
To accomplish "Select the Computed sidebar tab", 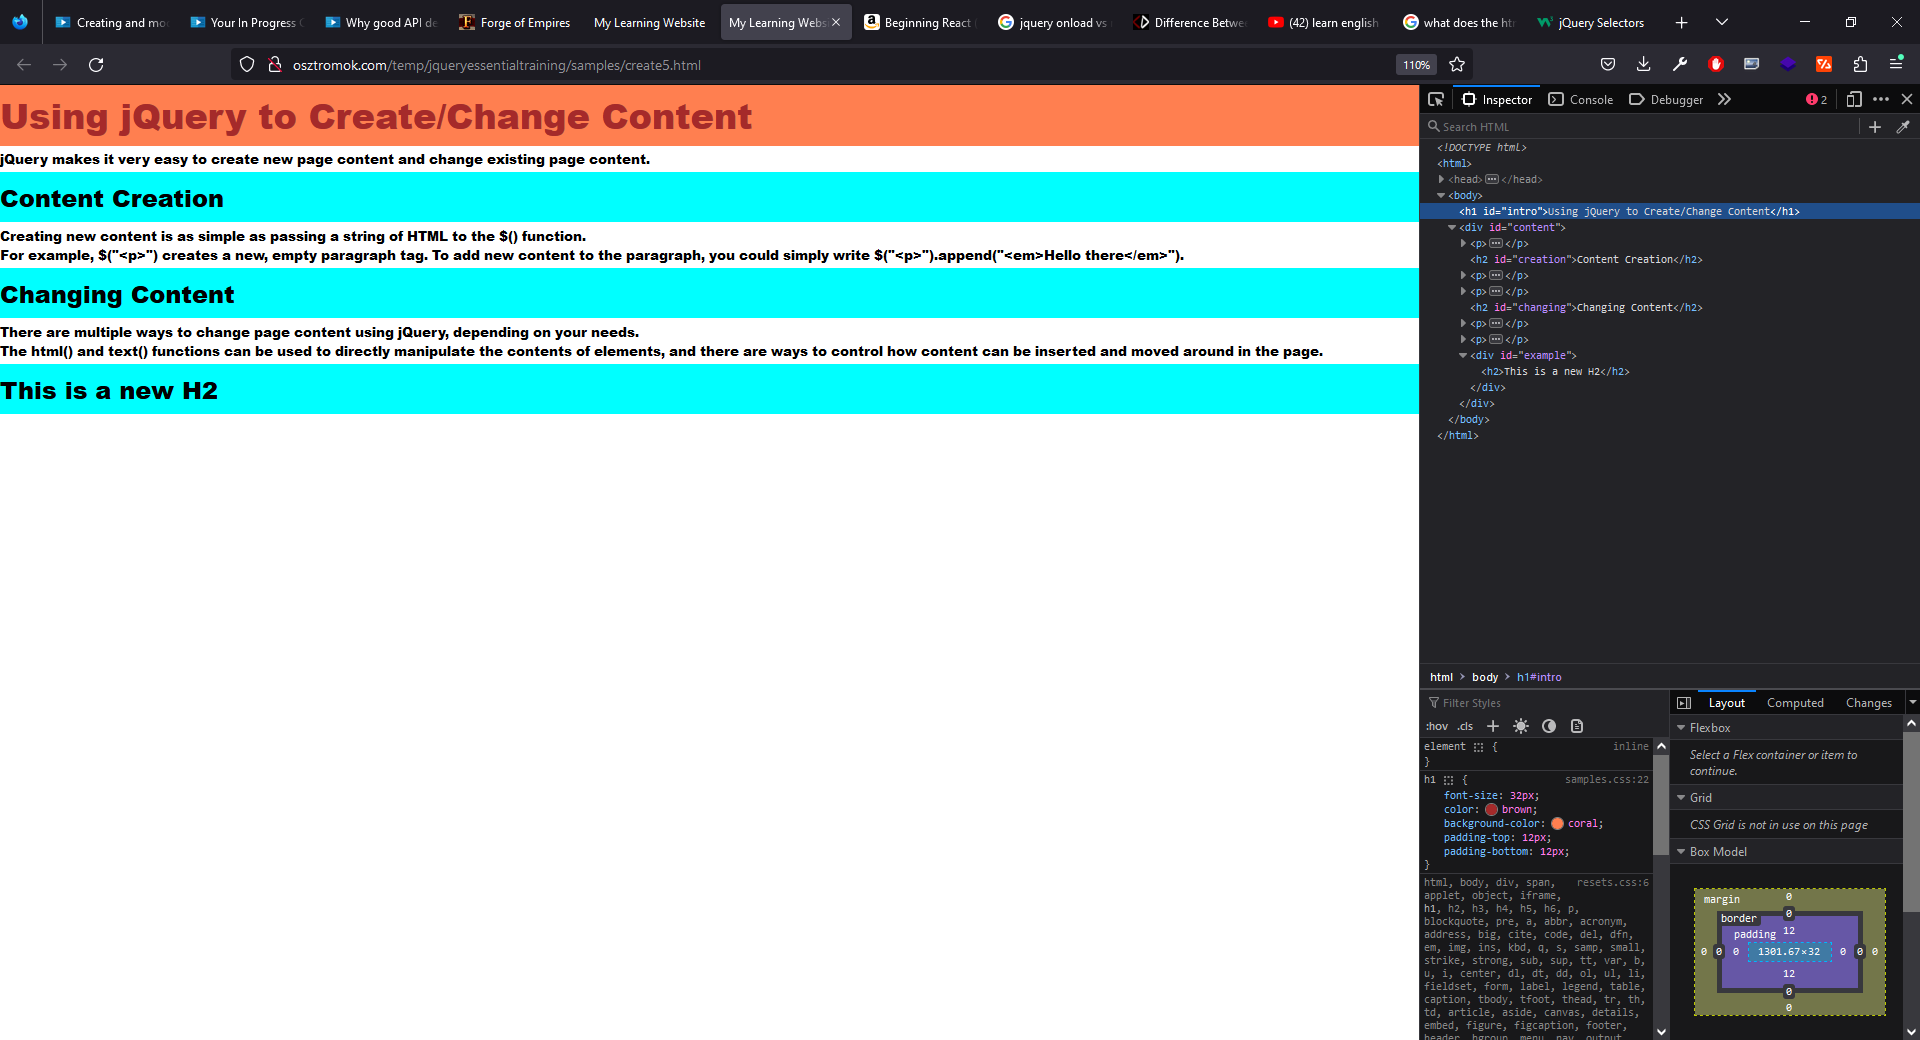I will coord(1795,703).
